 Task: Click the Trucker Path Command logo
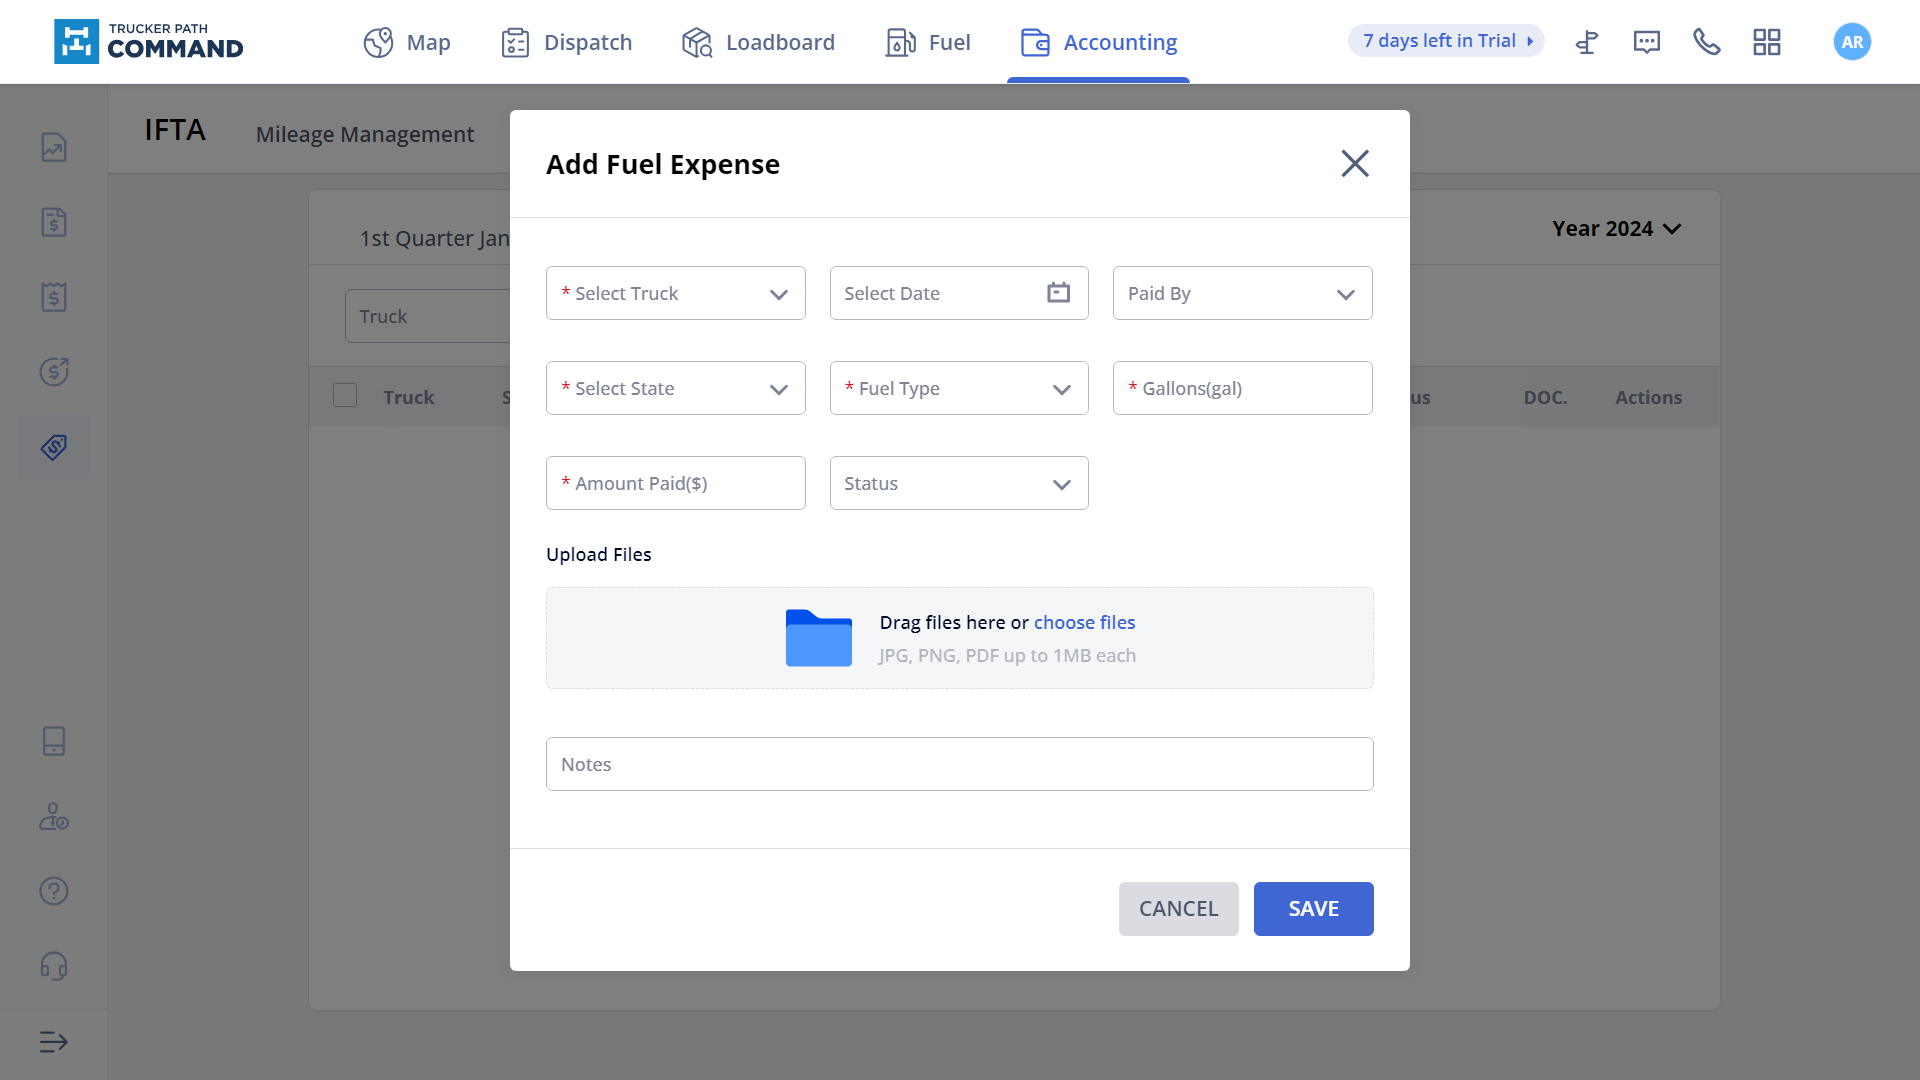[x=148, y=41]
